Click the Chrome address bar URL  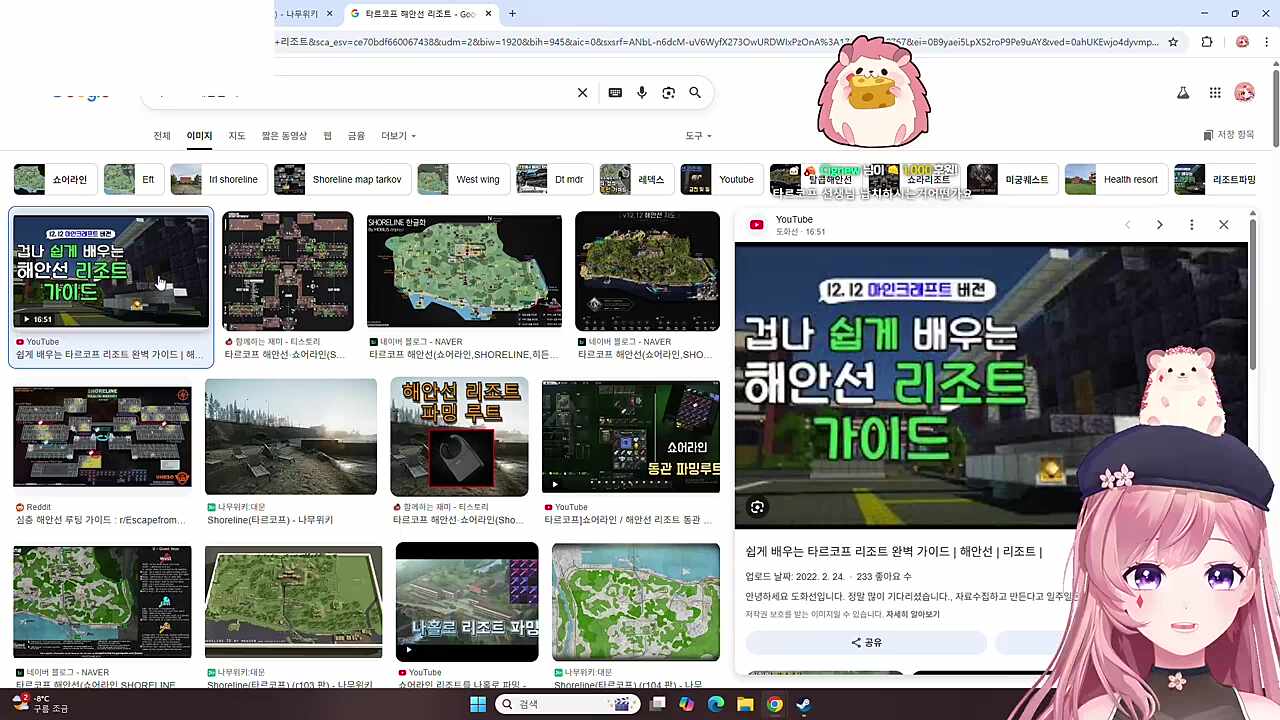click(716, 42)
